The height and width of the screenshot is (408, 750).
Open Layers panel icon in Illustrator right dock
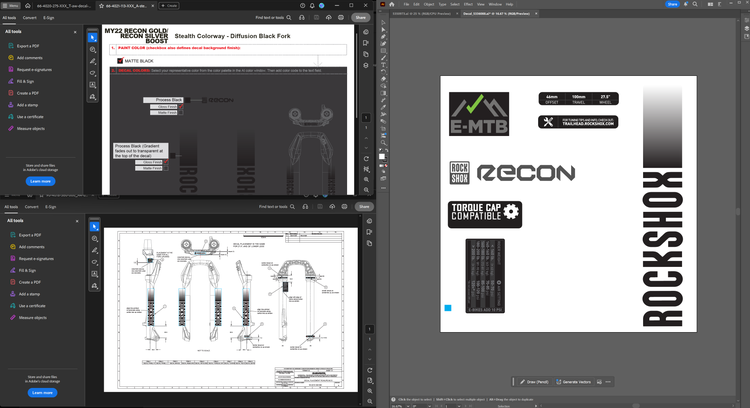[747, 28]
